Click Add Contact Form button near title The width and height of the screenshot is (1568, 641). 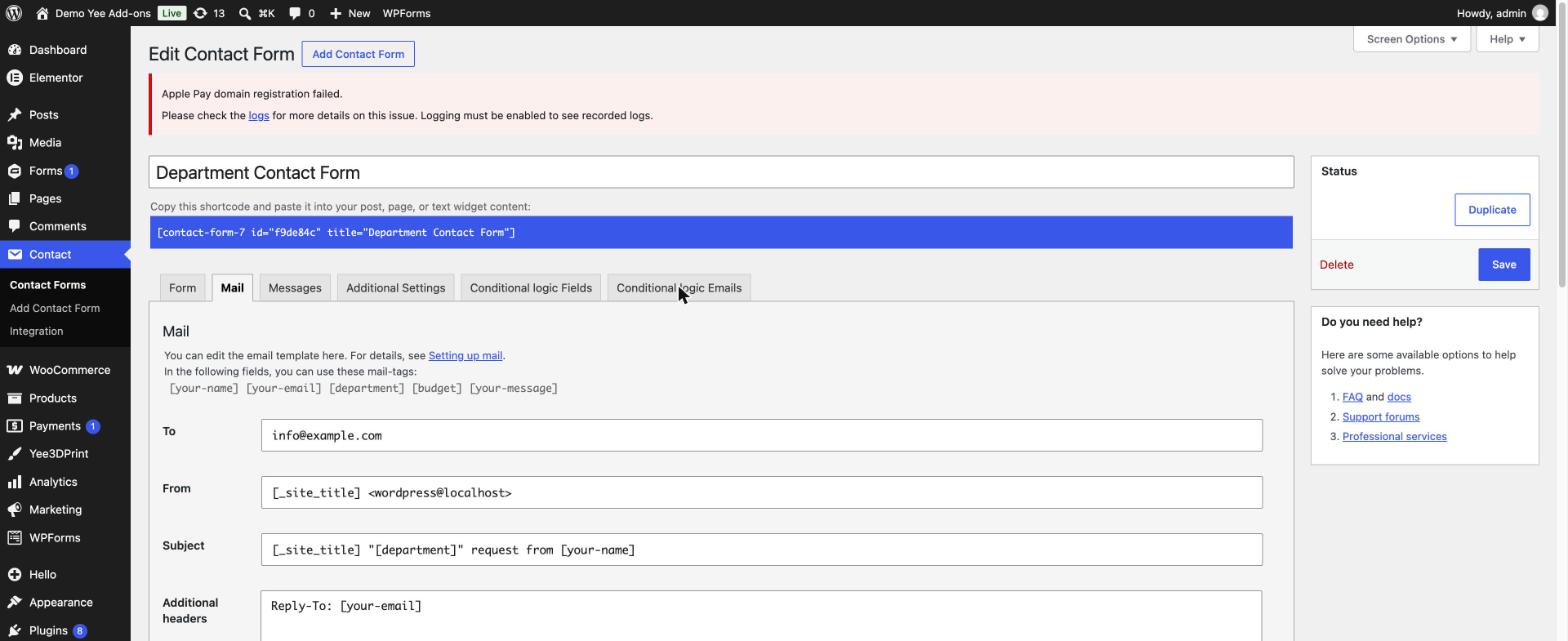coord(358,54)
